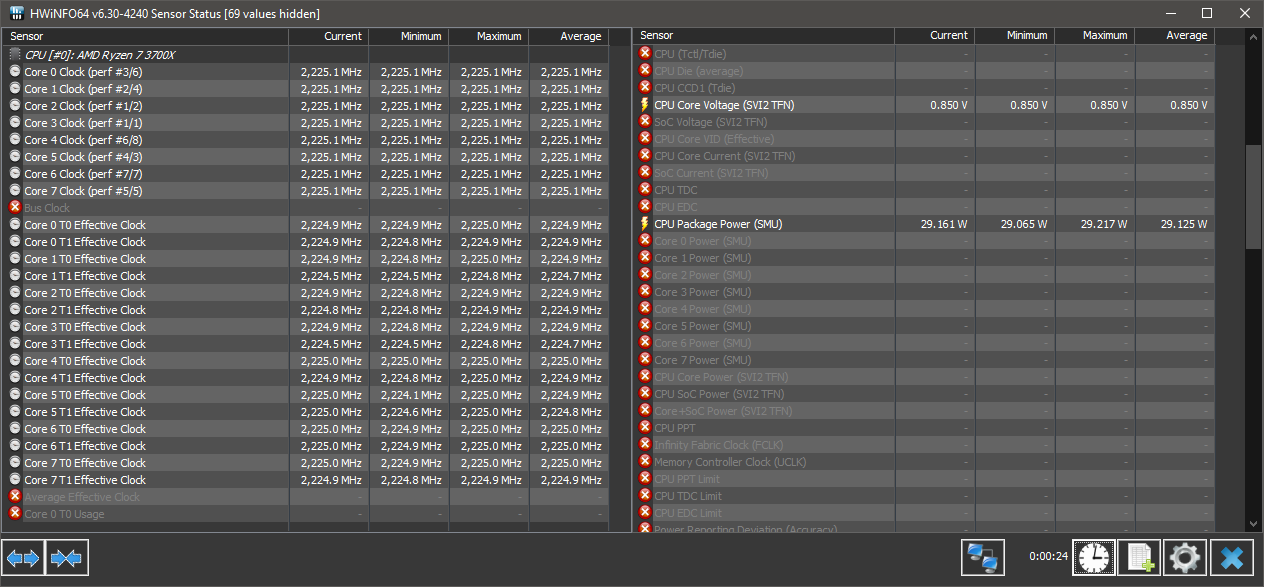The image size is (1264, 587).
Task: Click red X icon of Memory Controller Clock (UCLK)
Action: click(x=645, y=462)
